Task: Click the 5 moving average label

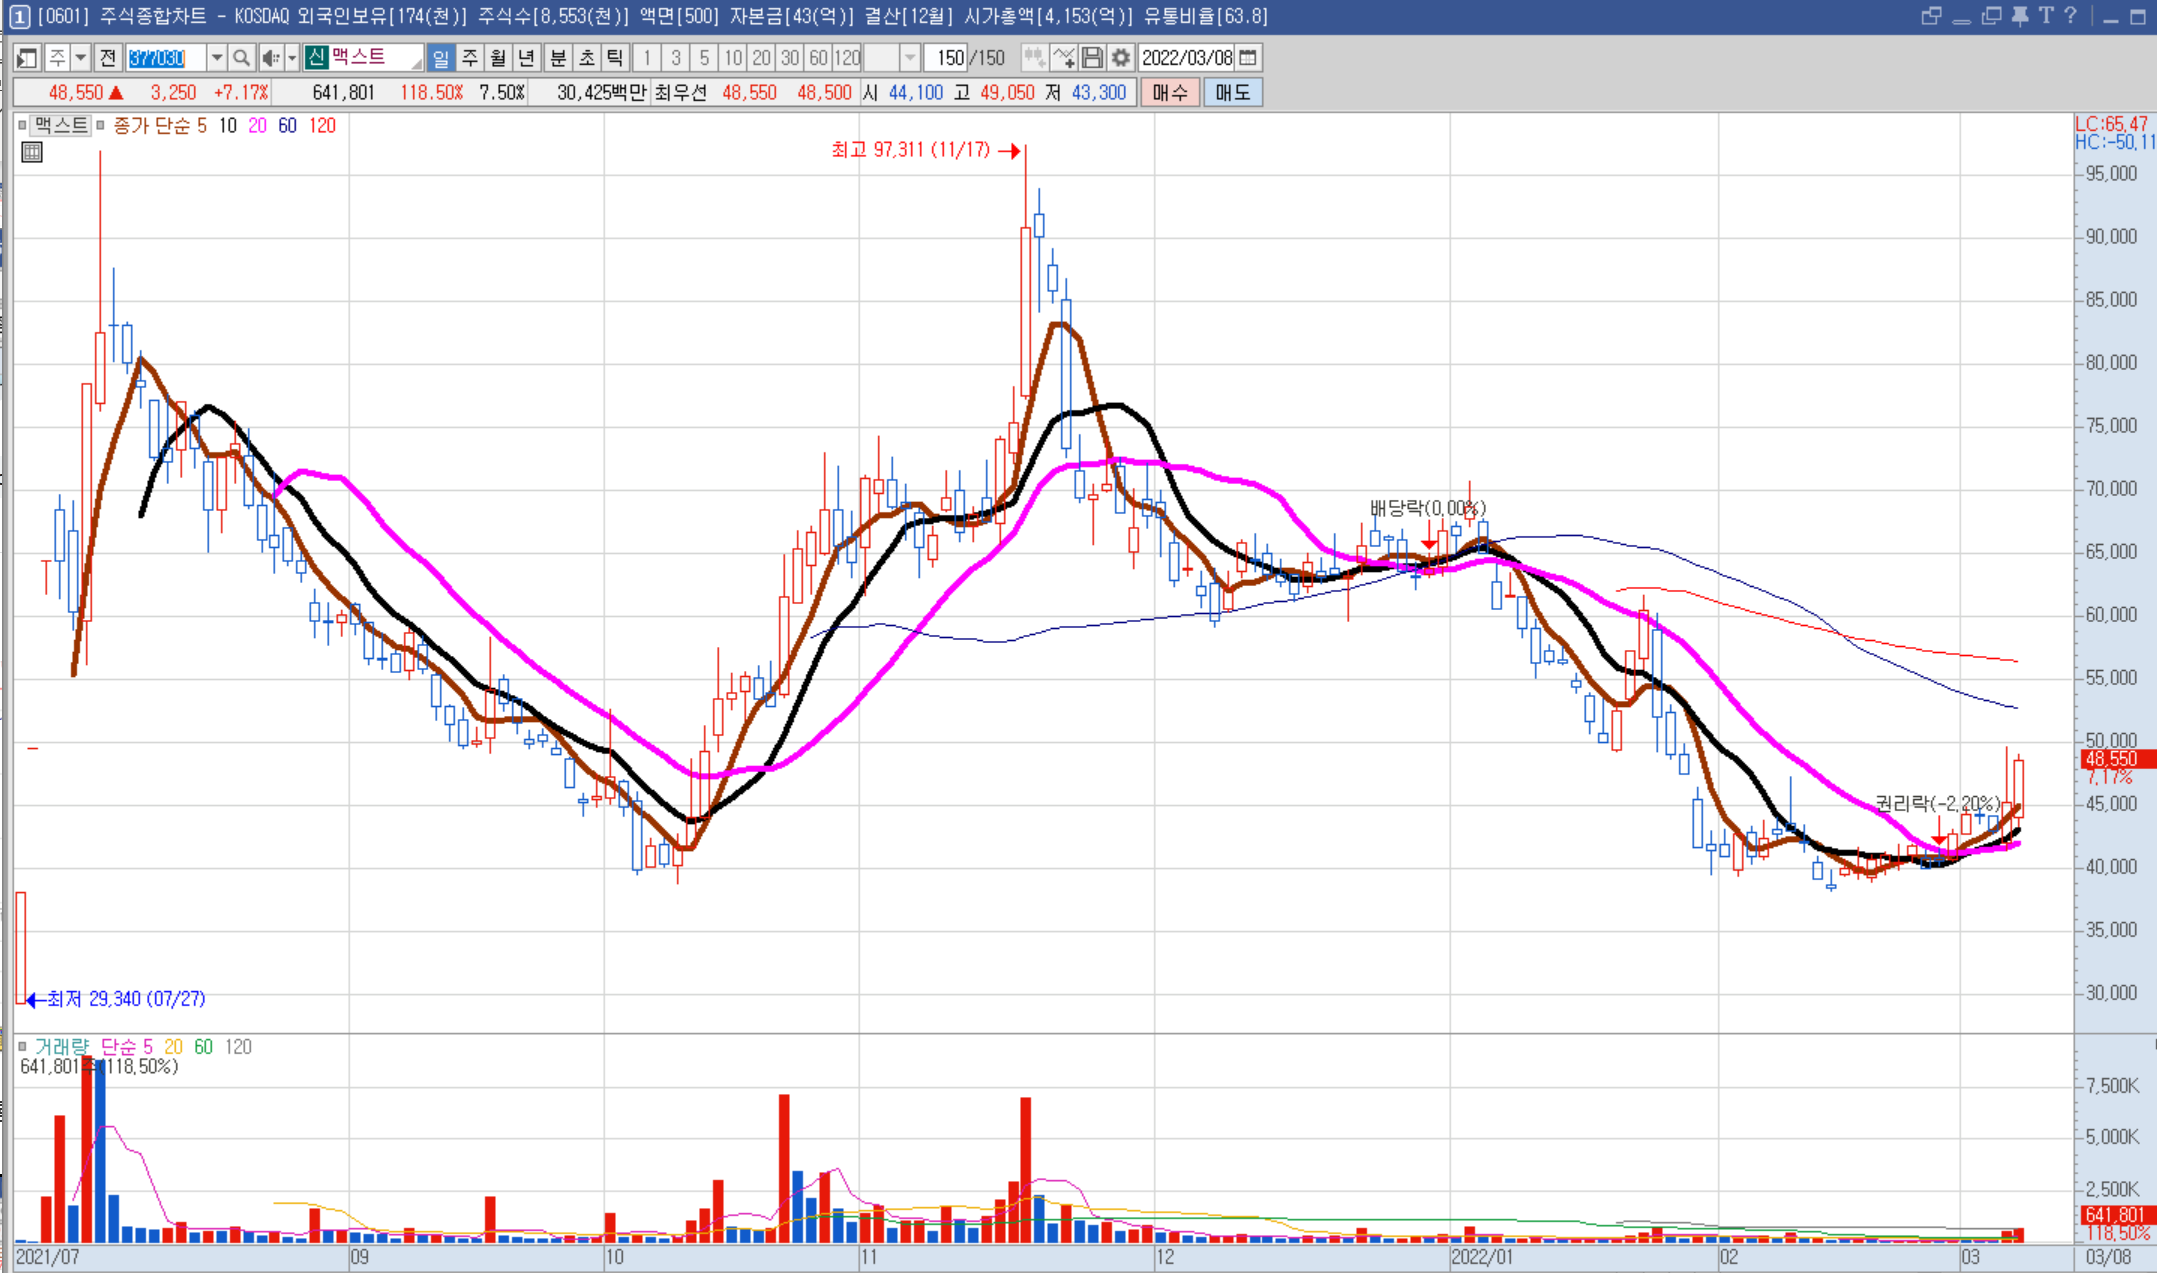Action: [202, 126]
